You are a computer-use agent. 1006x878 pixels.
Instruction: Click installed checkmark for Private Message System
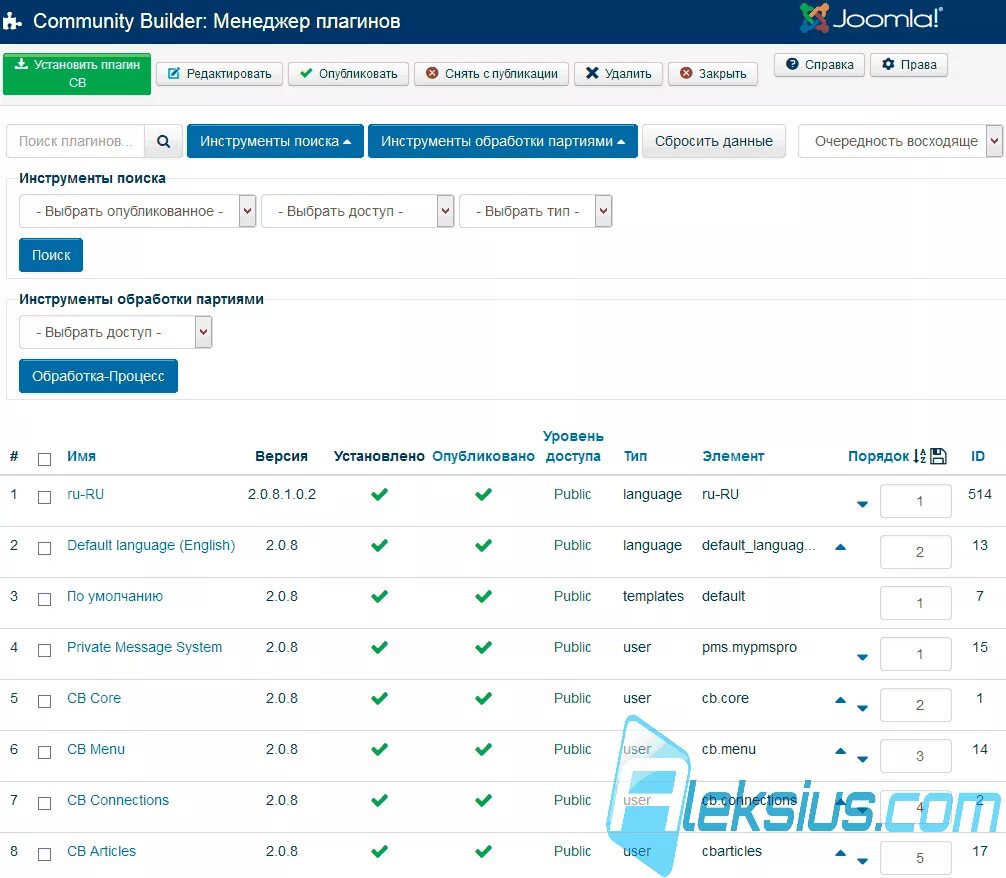pos(379,648)
